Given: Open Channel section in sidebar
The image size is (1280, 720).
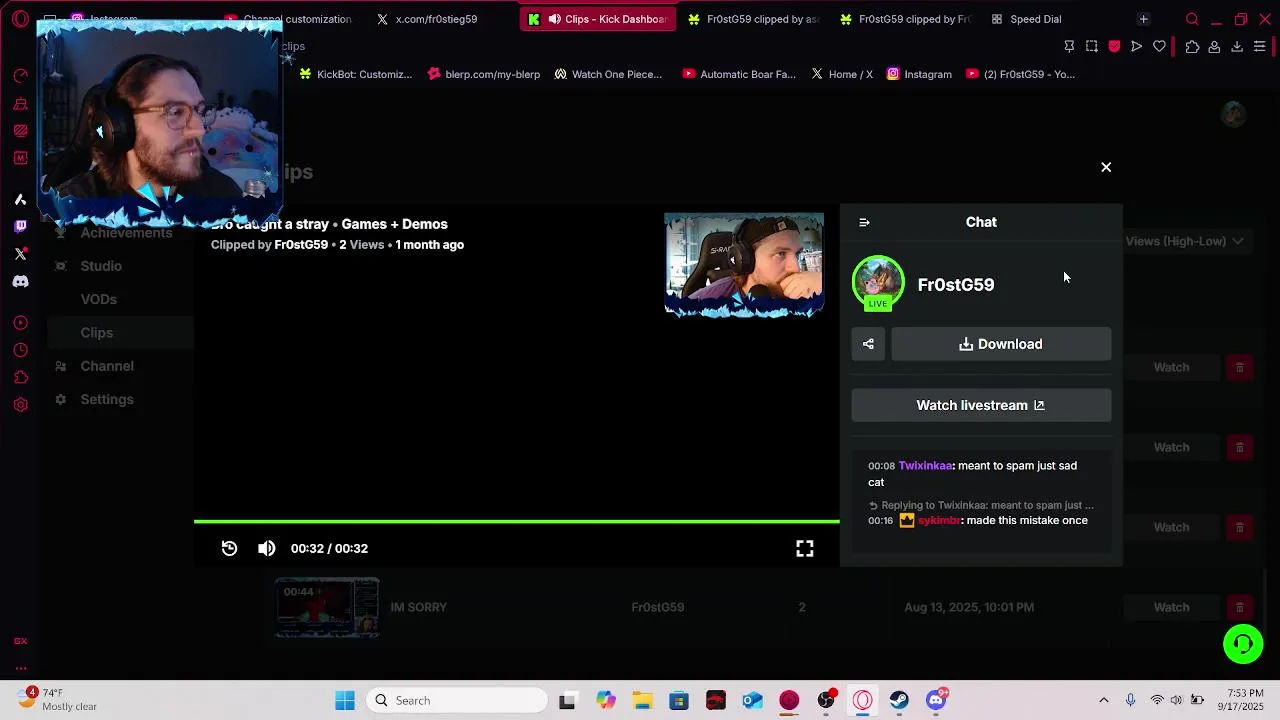Looking at the screenshot, I should pyautogui.click(x=107, y=366).
